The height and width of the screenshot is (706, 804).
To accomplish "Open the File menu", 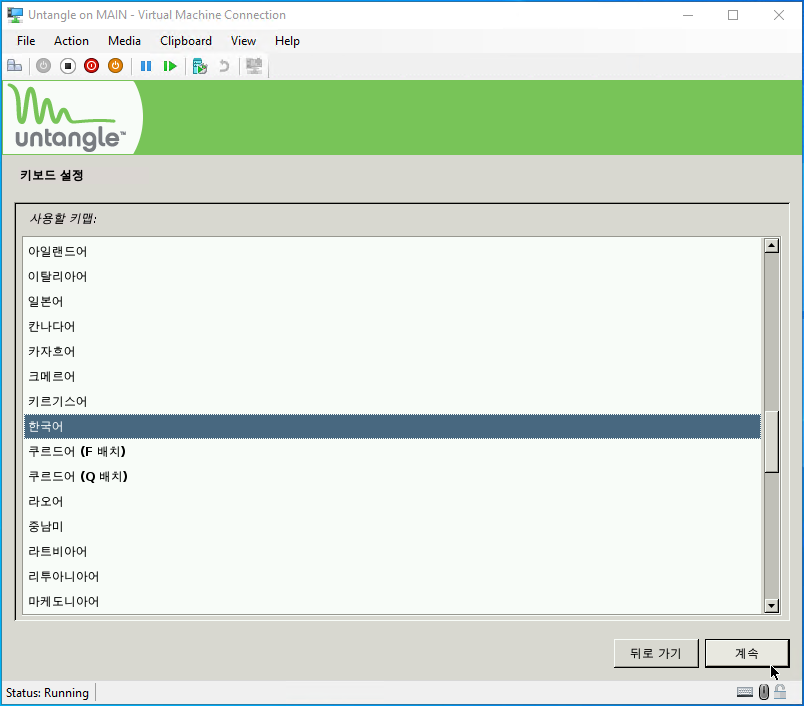I will [x=26, y=41].
